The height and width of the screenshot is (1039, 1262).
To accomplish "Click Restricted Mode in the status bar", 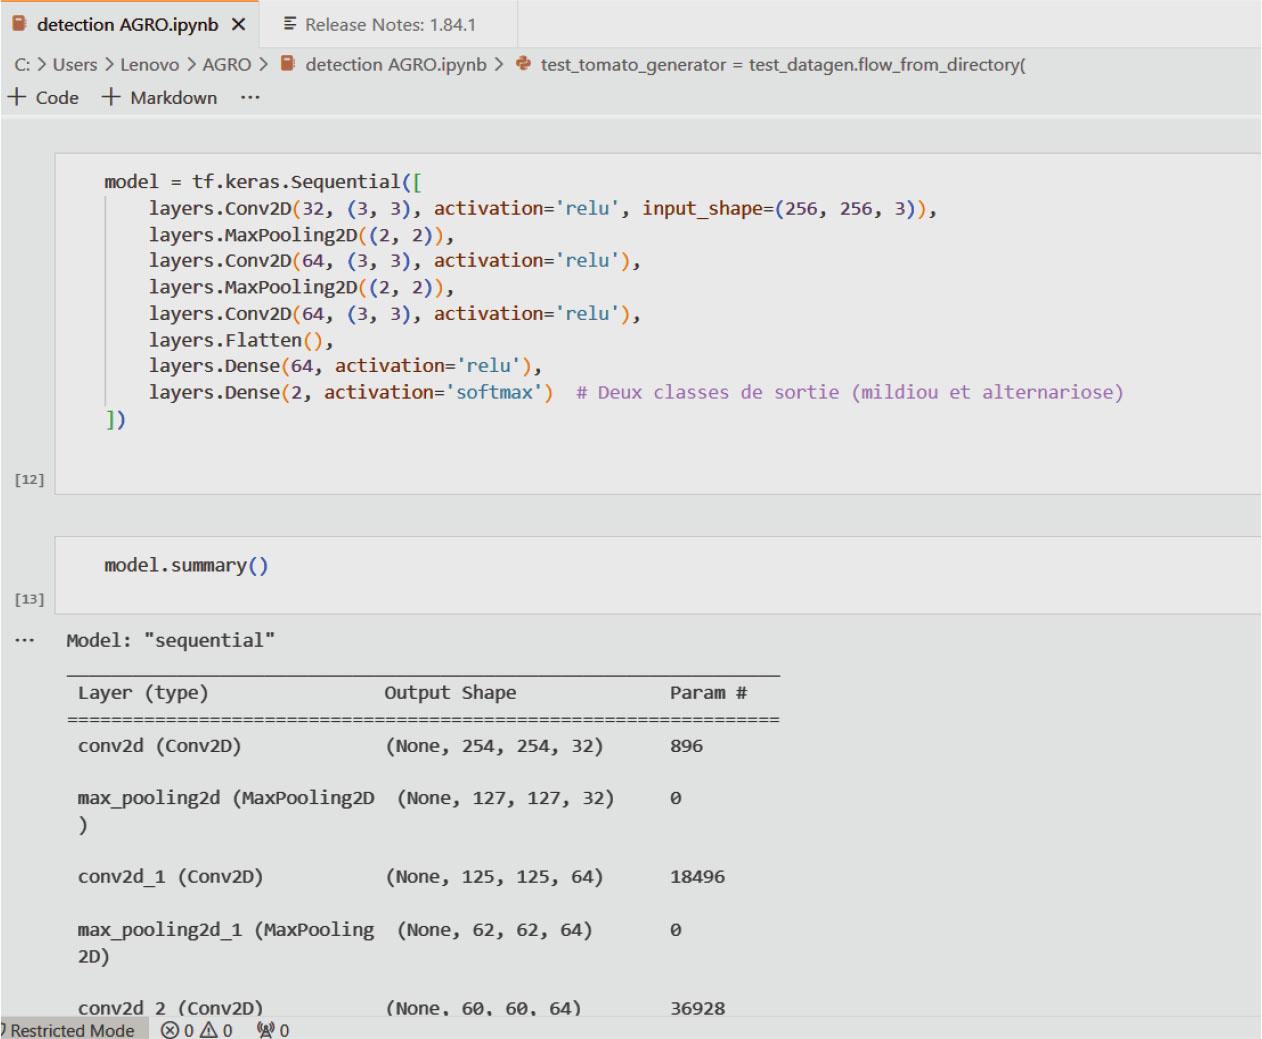I will click(x=70, y=1030).
